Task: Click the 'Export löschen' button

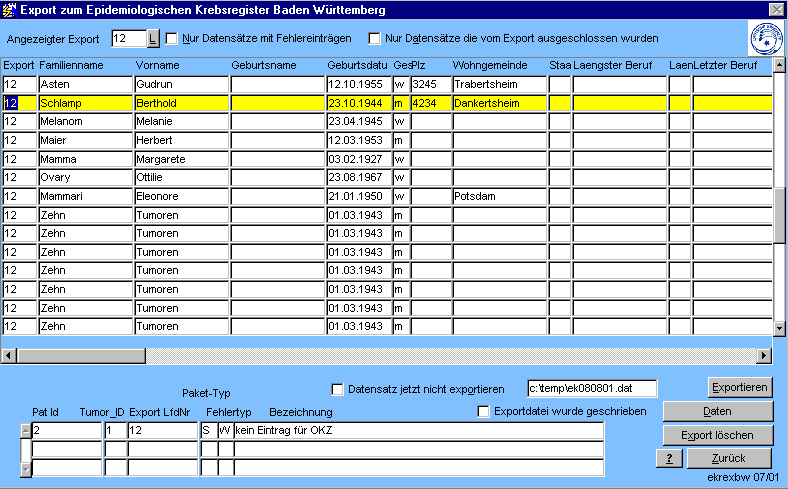Action: click(717, 435)
